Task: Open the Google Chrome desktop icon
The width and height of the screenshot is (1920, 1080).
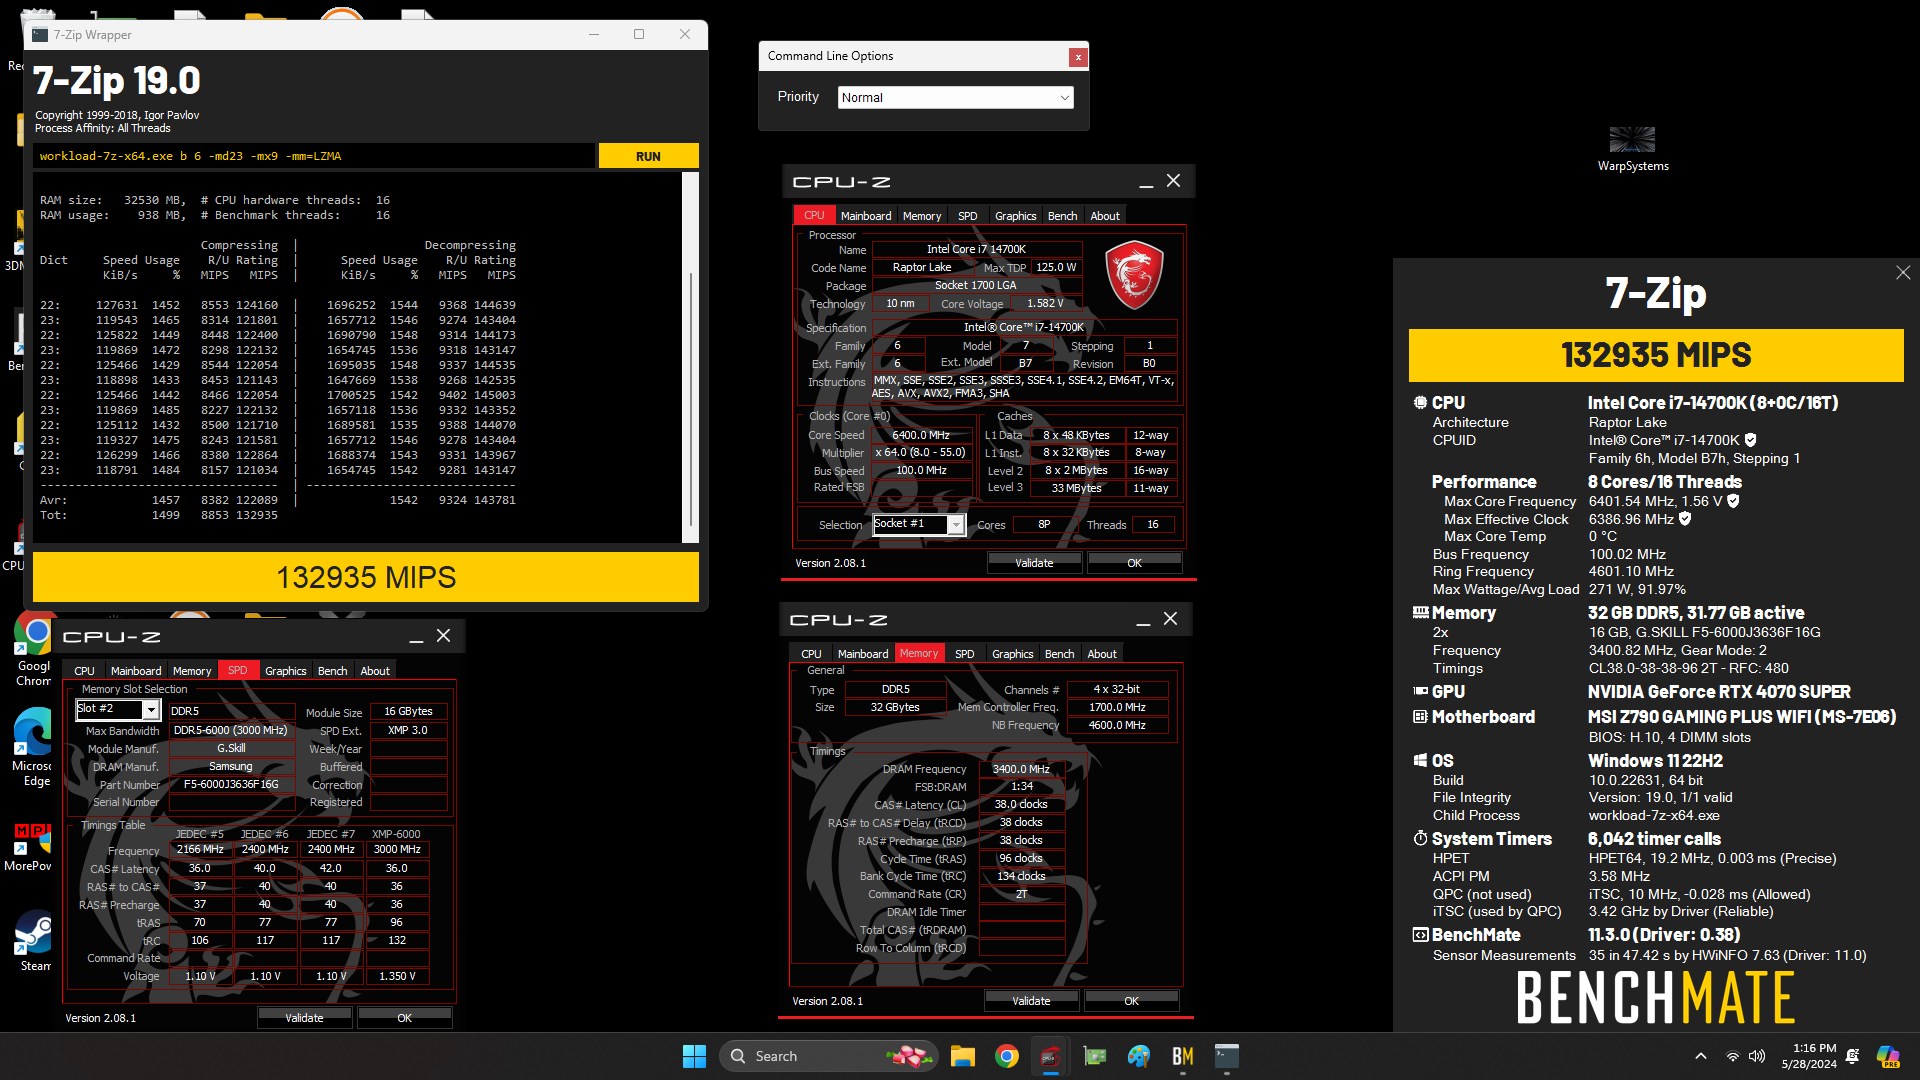Action: (x=34, y=649)
